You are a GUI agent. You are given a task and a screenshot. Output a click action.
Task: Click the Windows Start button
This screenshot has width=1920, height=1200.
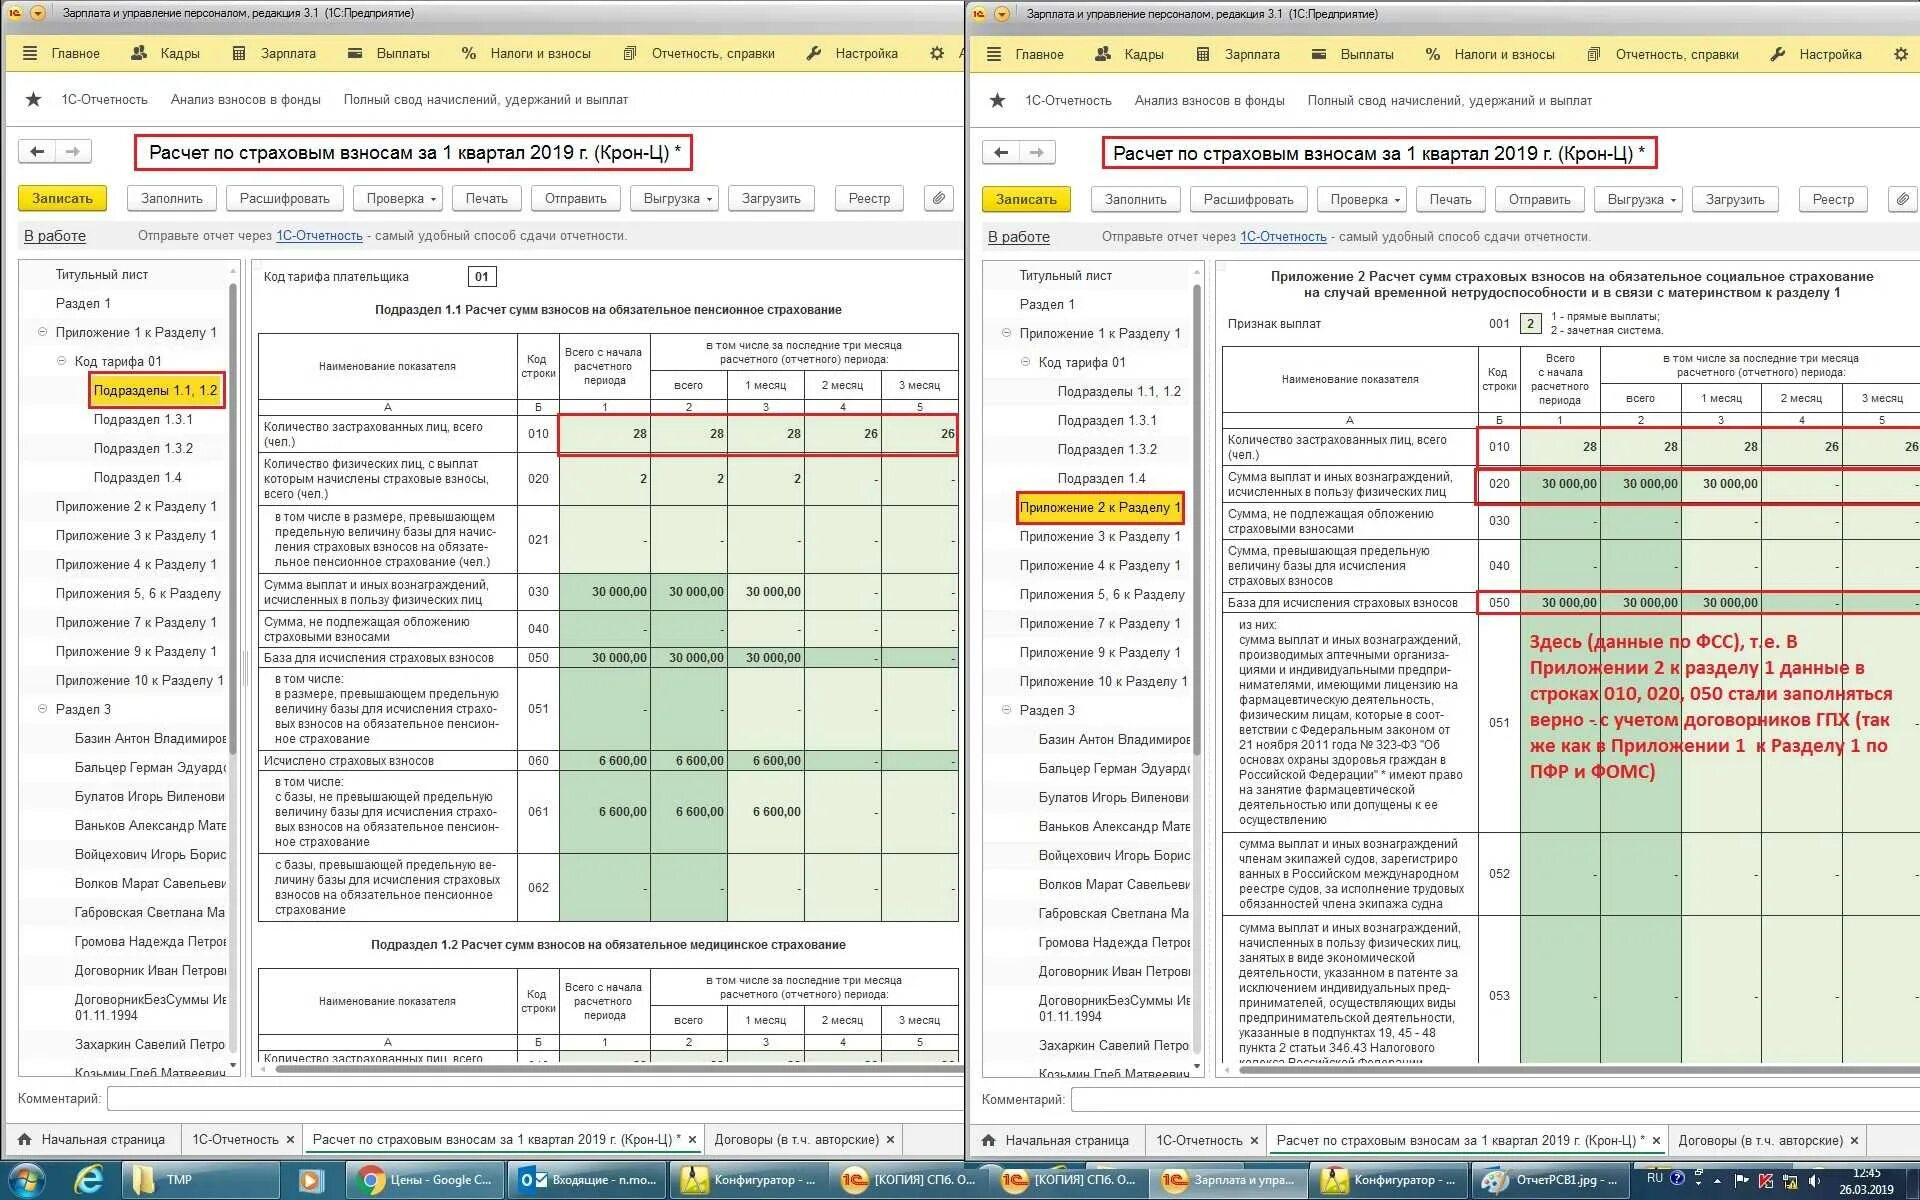27,1181
